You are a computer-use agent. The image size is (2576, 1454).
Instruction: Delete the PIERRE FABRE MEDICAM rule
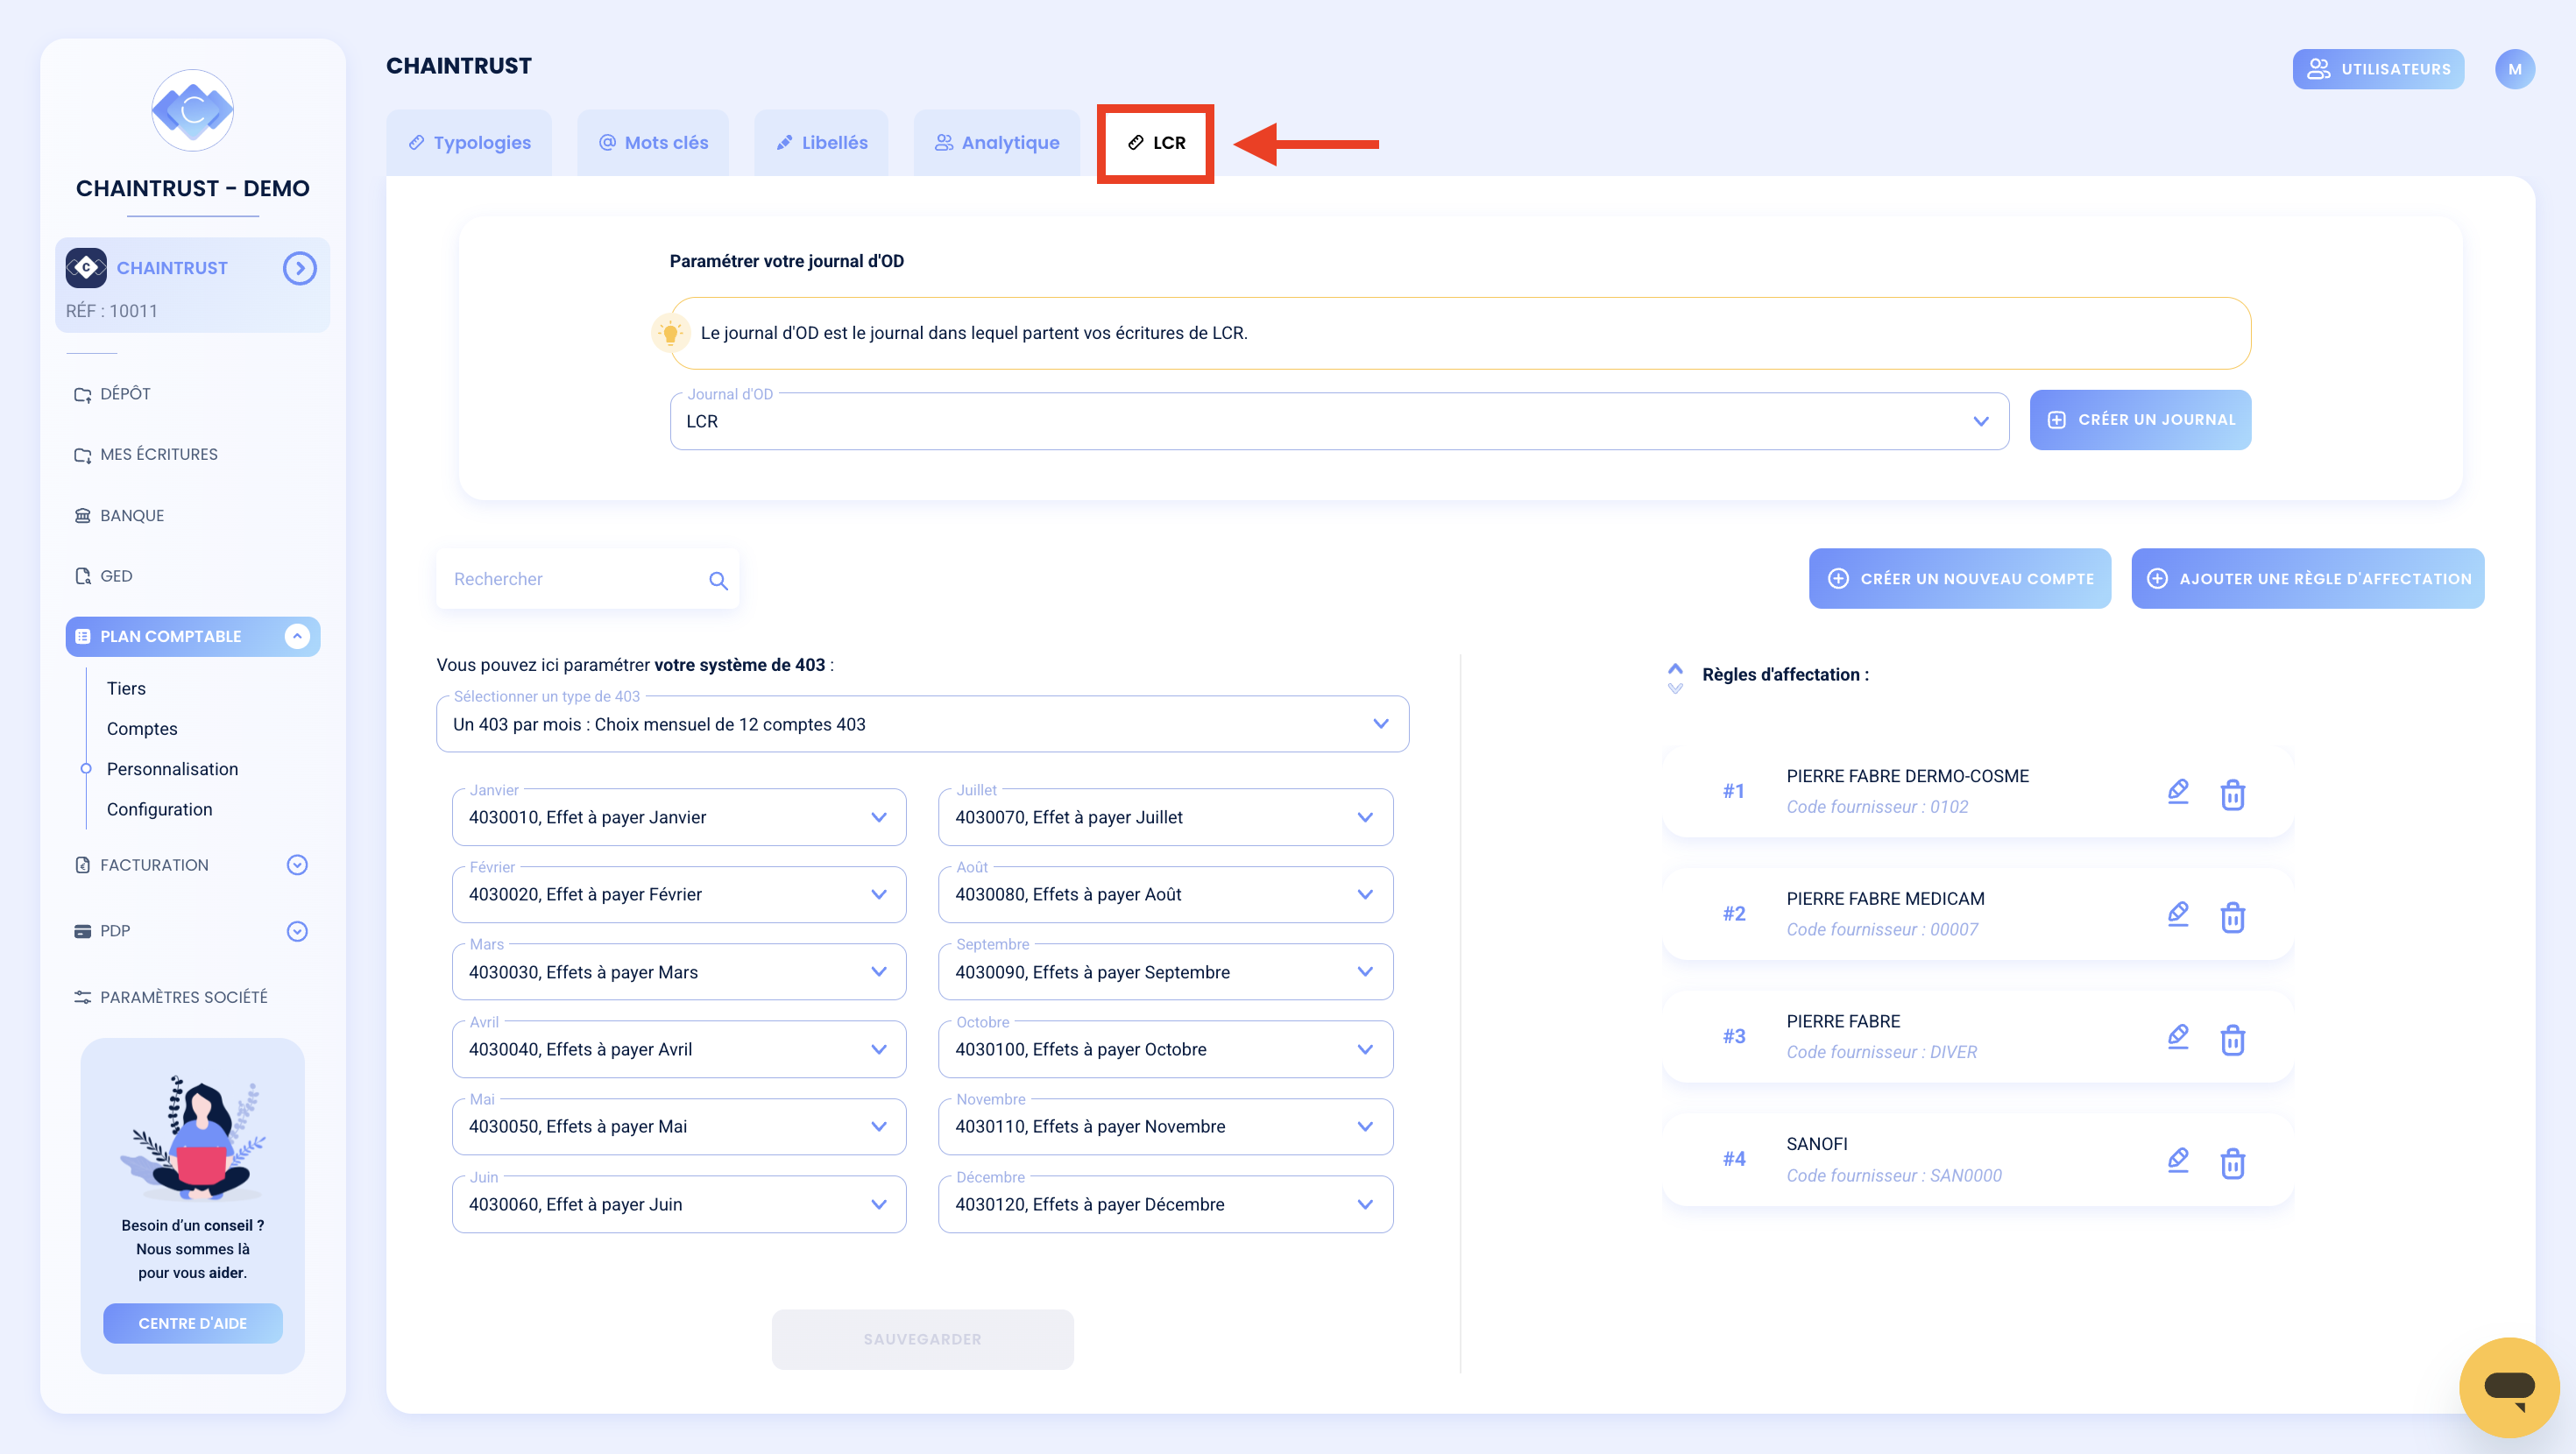(x=2233, y=917)
